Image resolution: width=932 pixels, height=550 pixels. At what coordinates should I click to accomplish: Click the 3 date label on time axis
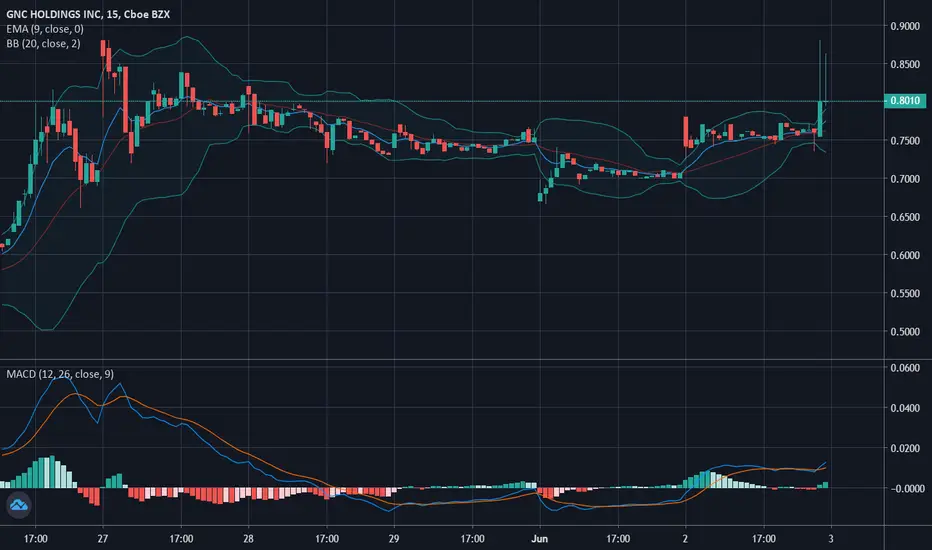pos(831,539)
